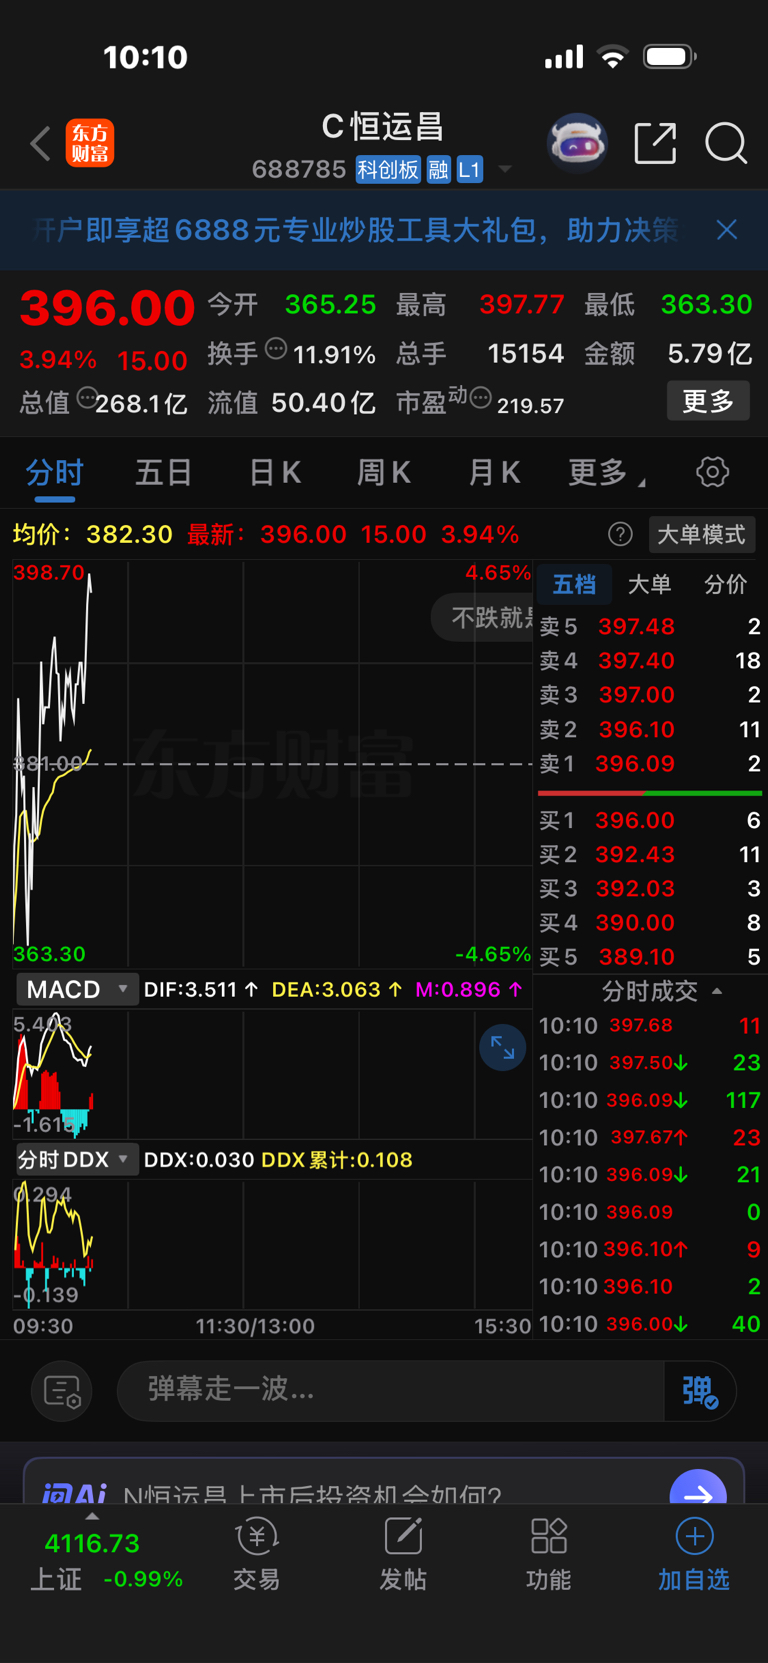Tap the expand chart fullscreen icon

tap(502, 1048)
